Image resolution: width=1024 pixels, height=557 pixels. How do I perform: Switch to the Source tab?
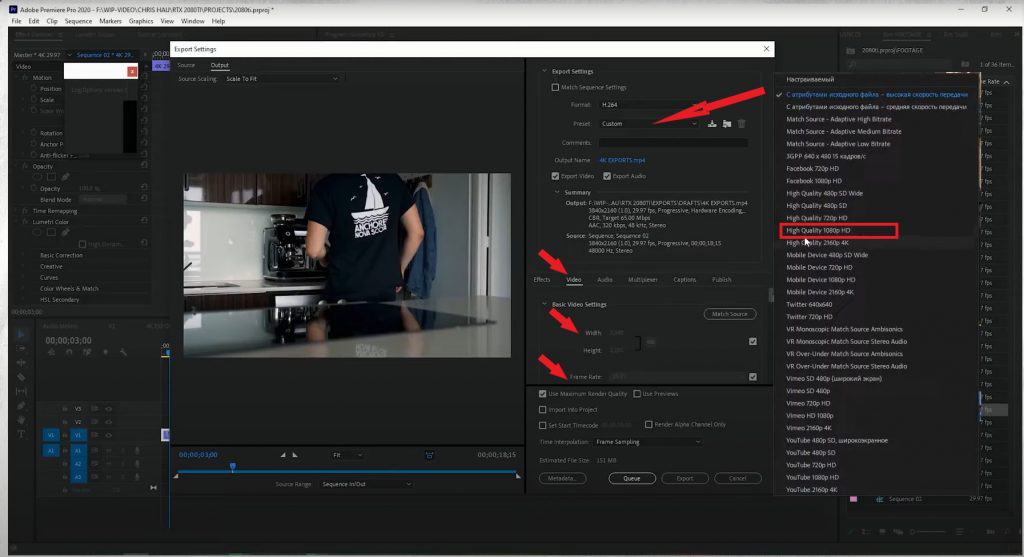point(186,65)
